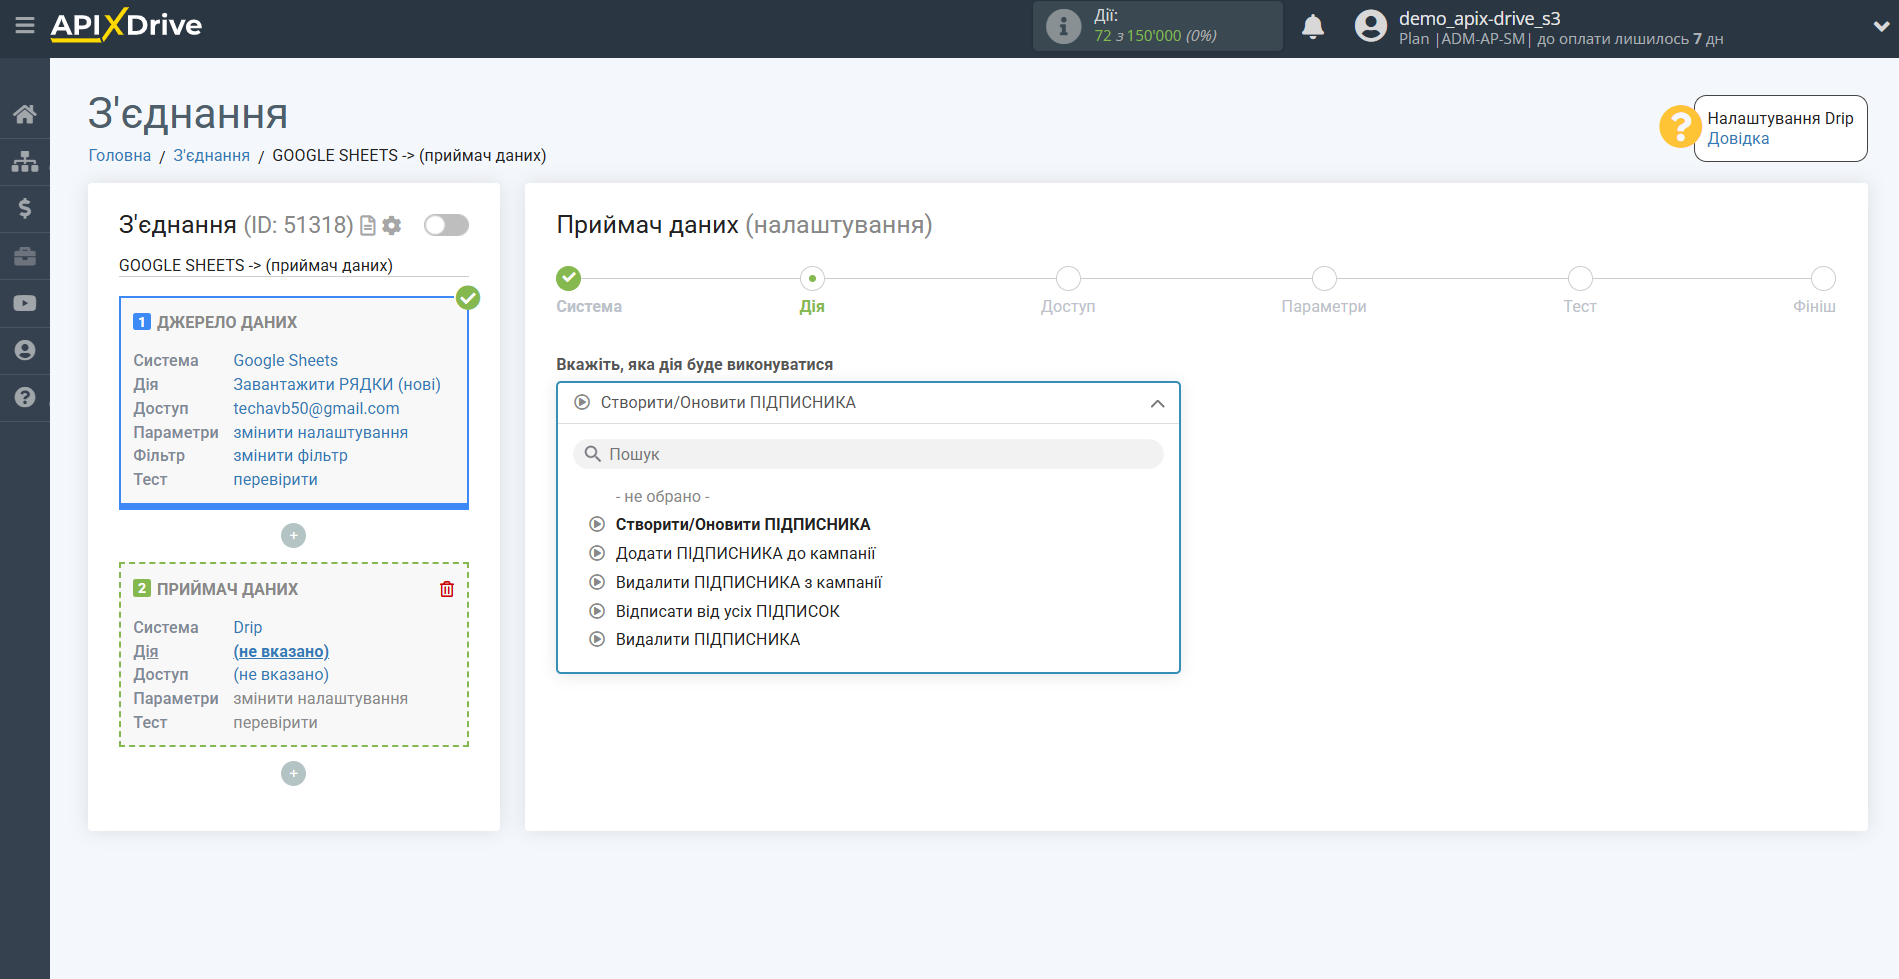Click the green source completed checkmark

pos(468,298)
